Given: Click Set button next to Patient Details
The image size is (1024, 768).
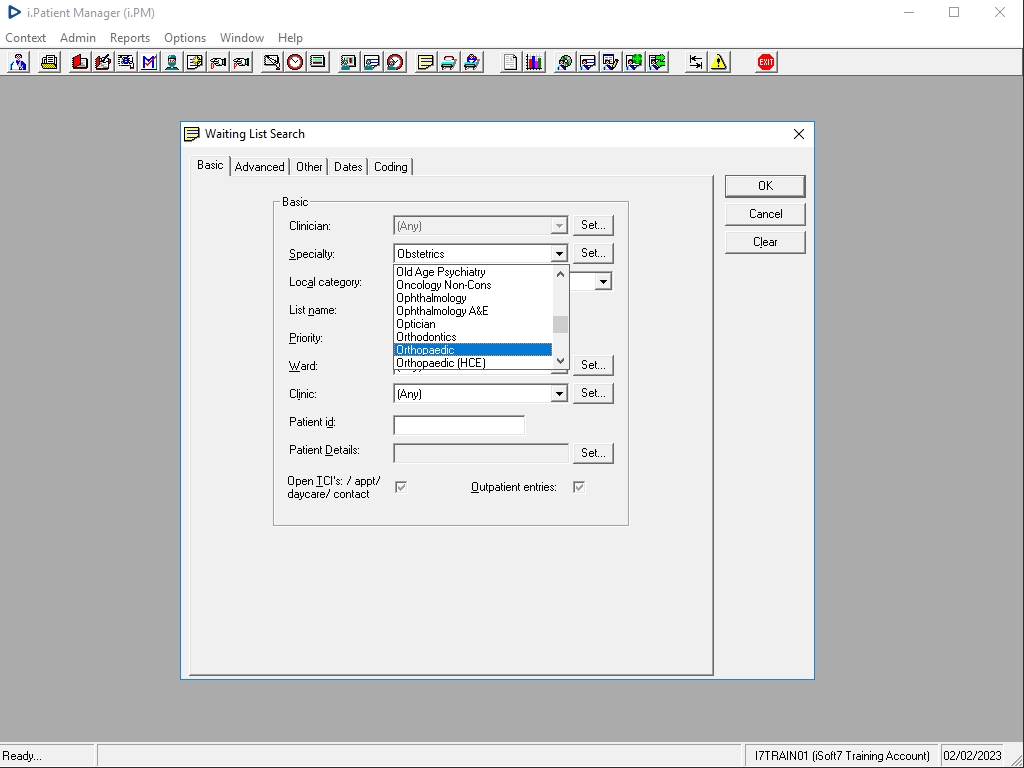Looking at the screenshot, I should [593, 453].
